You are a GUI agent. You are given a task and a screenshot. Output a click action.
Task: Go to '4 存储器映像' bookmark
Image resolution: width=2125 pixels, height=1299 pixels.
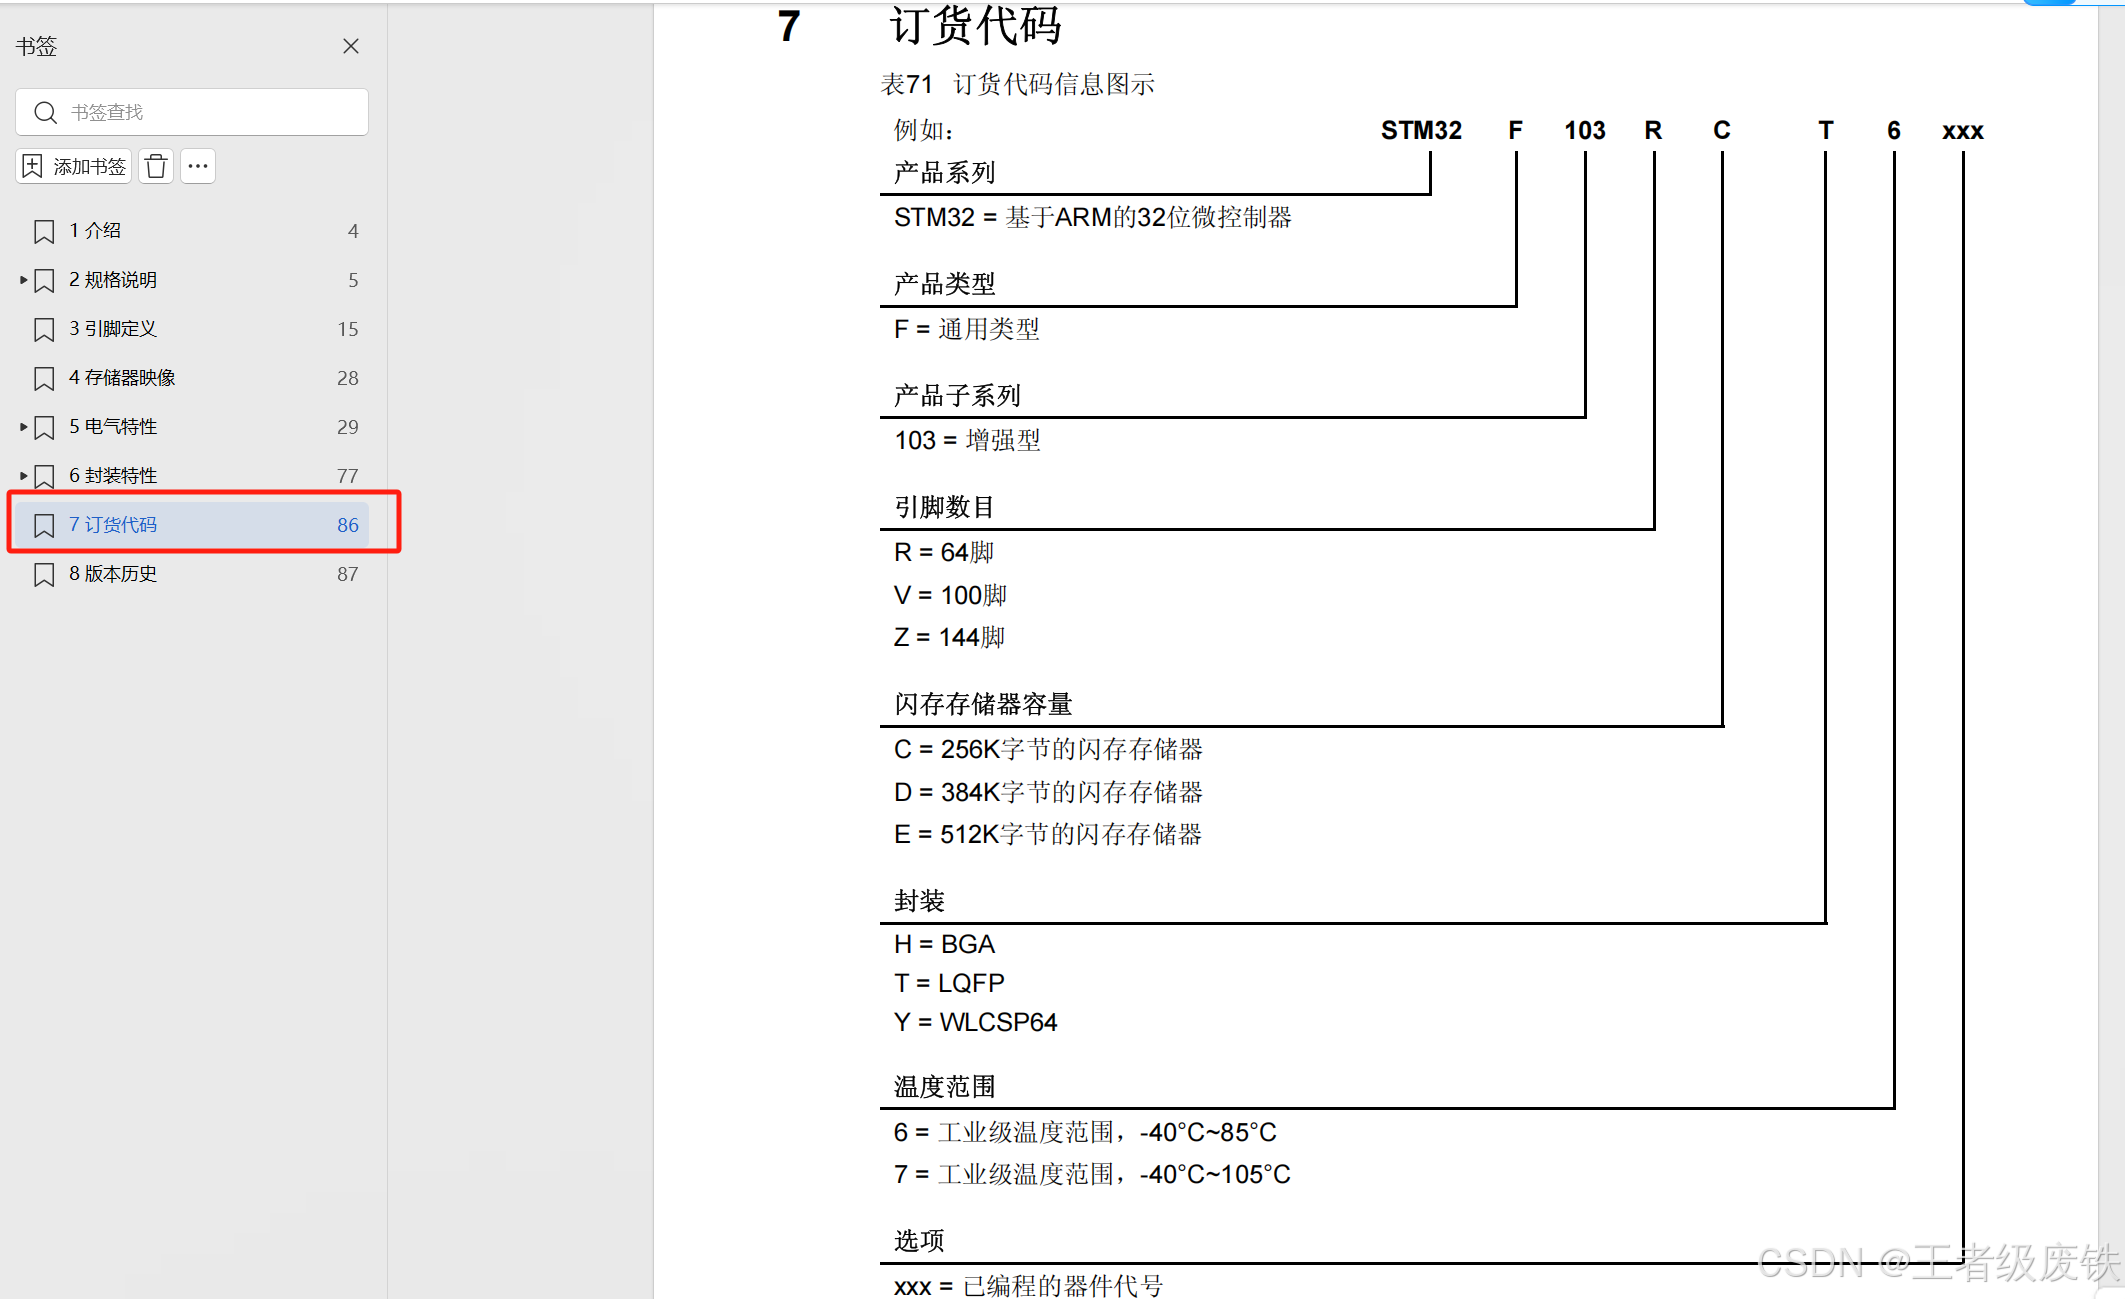[122, 378]
